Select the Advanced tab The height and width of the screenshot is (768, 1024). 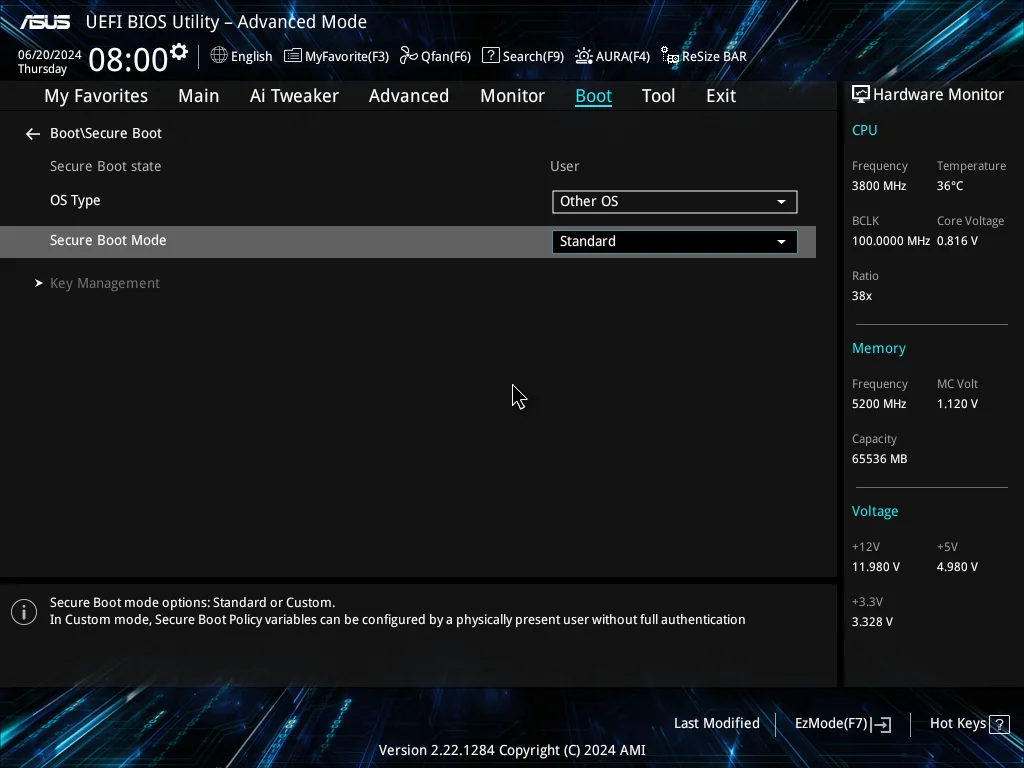[409, 96]
